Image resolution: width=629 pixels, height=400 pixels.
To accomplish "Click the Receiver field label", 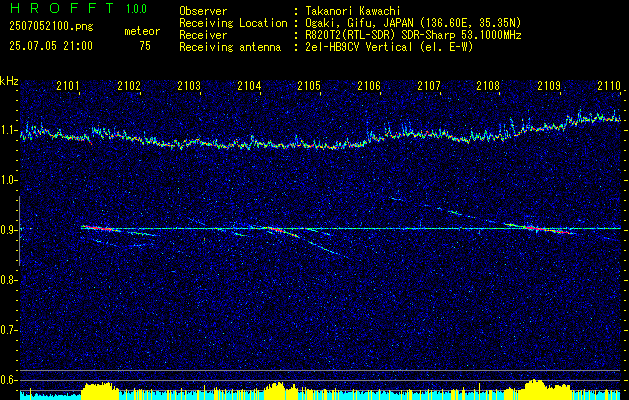I will pyautogui.click(x=203, y=35).
